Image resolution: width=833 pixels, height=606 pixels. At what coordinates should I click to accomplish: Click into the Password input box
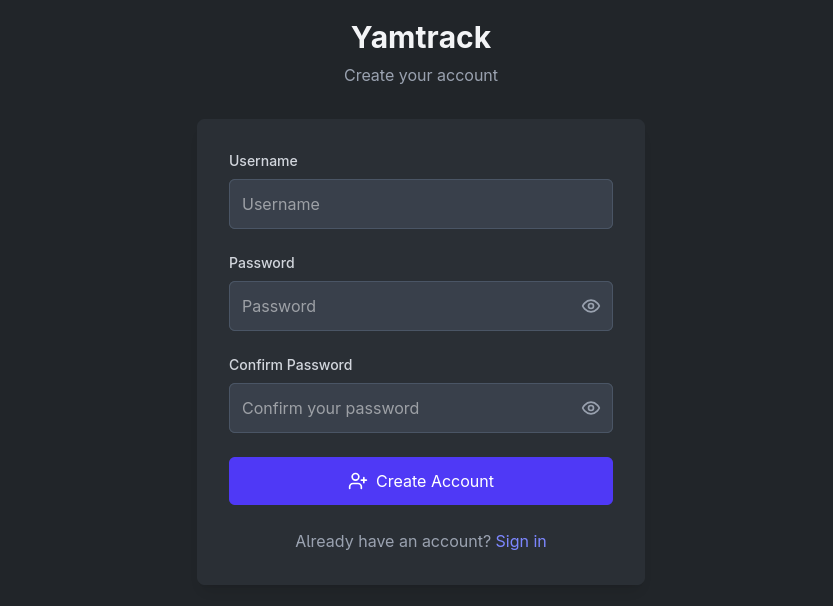point(400,306)
